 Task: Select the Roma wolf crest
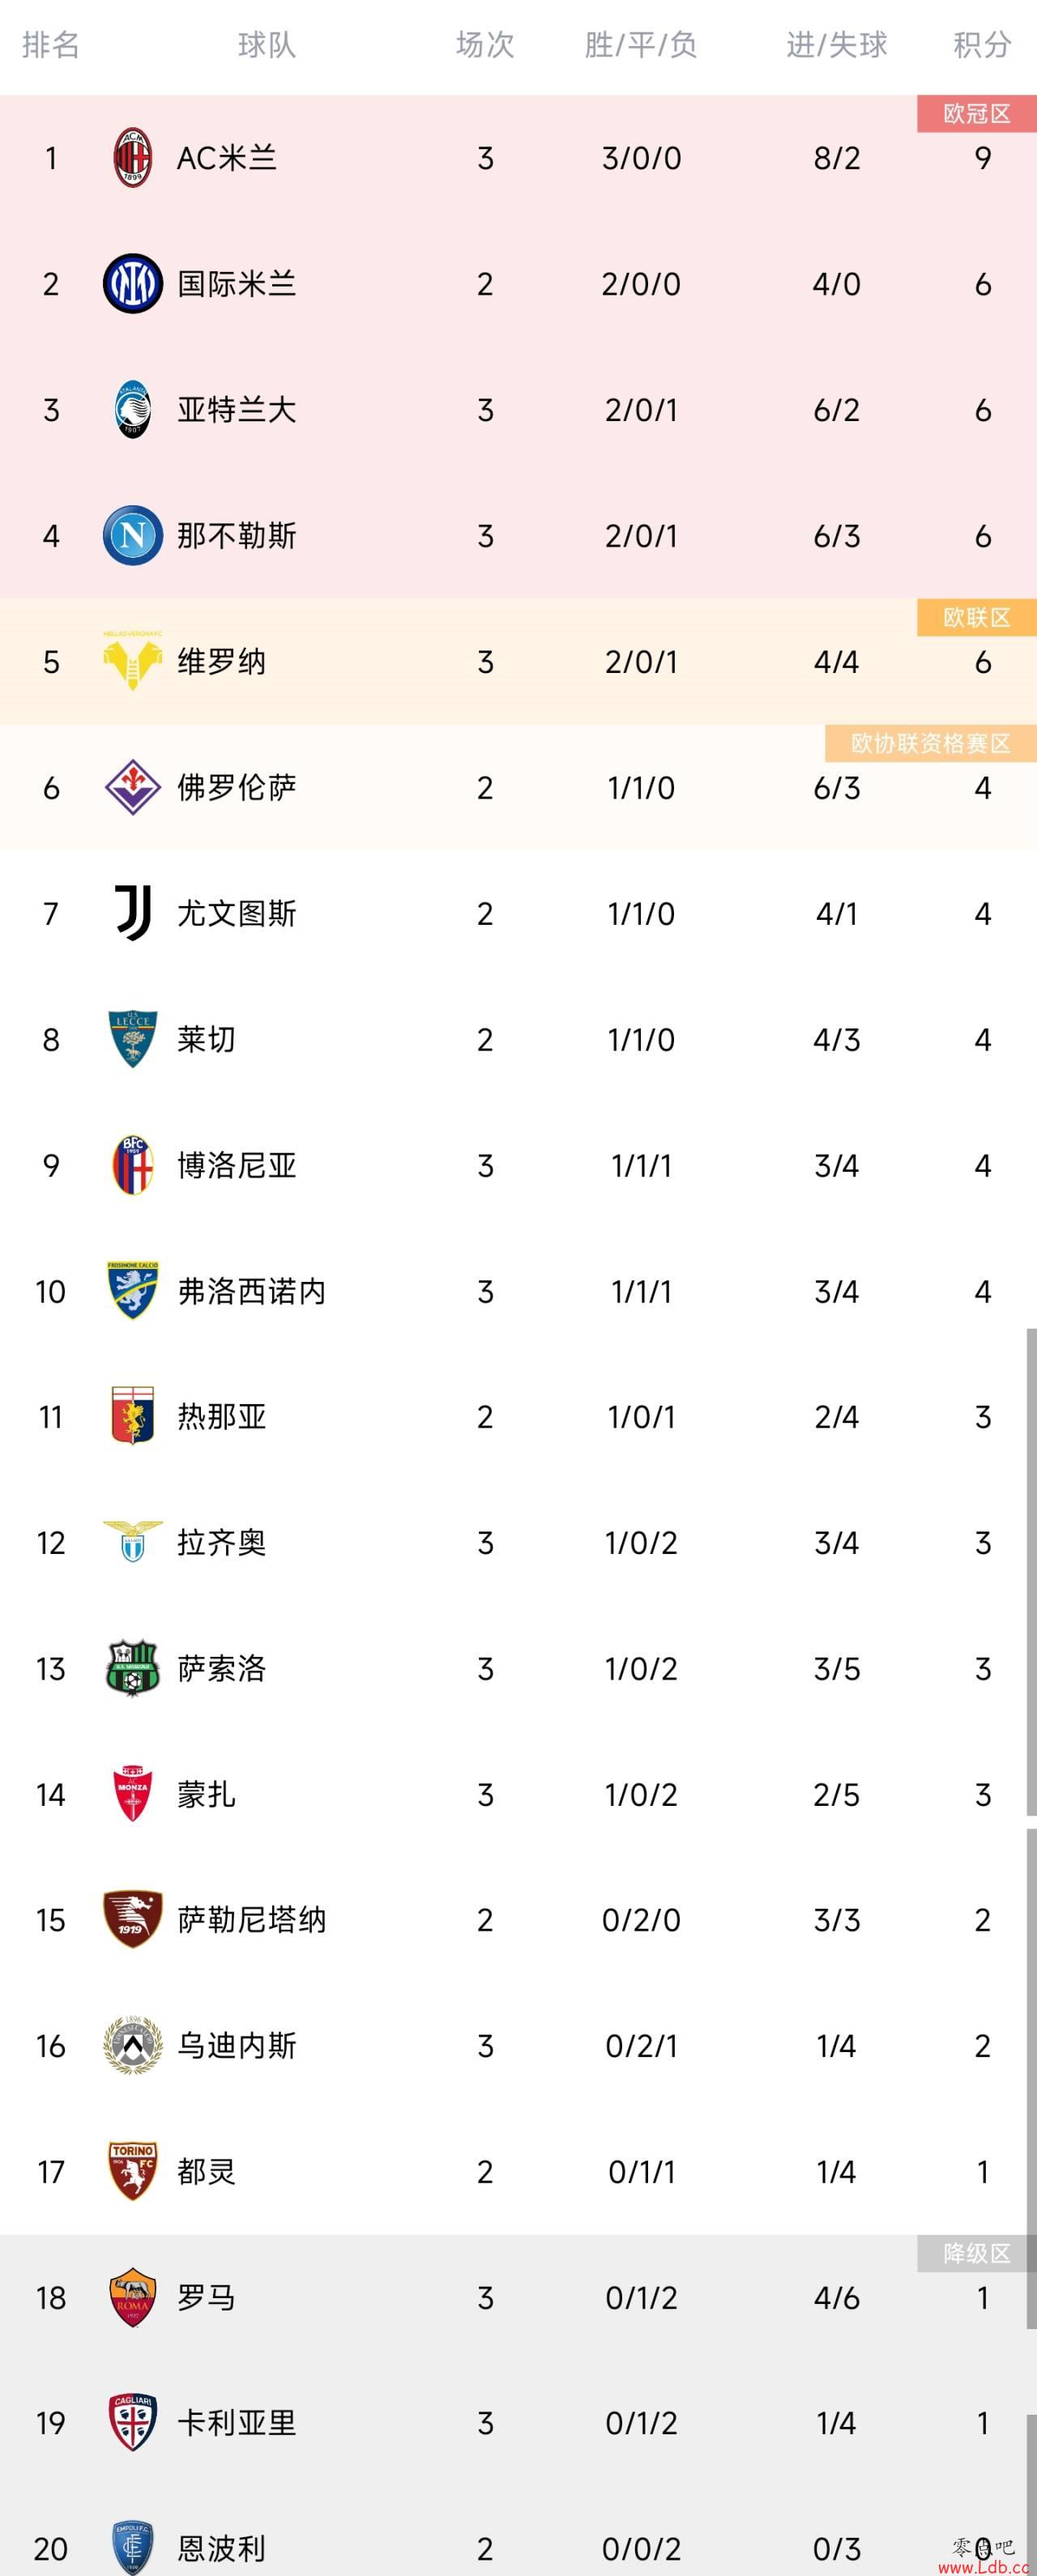(133, 2297)
